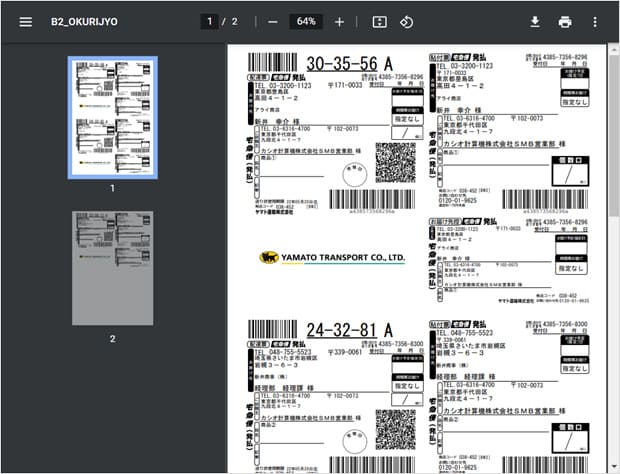Open the sidebar hamburger menu
Image resolution: width=620 pixels, height=474 pixels.
pyautogui.click(x=26, y=22)
